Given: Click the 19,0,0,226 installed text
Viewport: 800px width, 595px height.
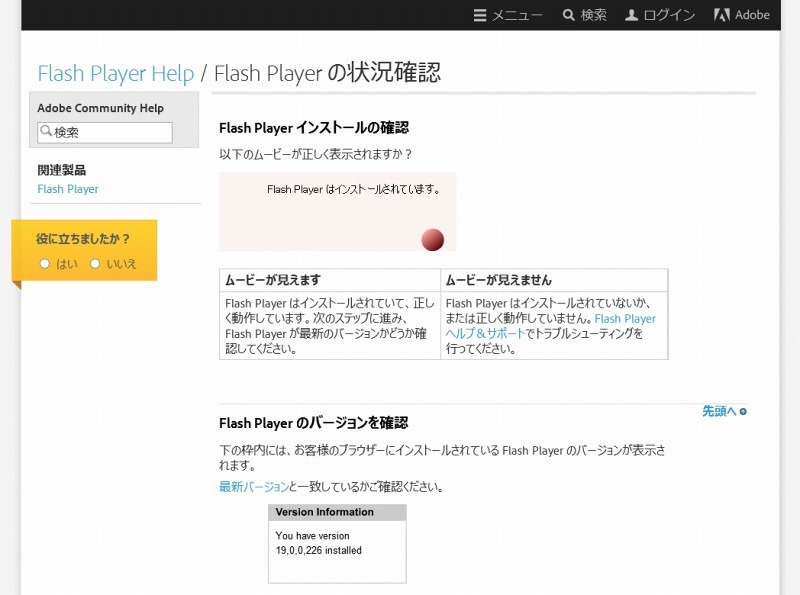Looking at the screenshot, I should pyautogui.click(x=318, y=551).
